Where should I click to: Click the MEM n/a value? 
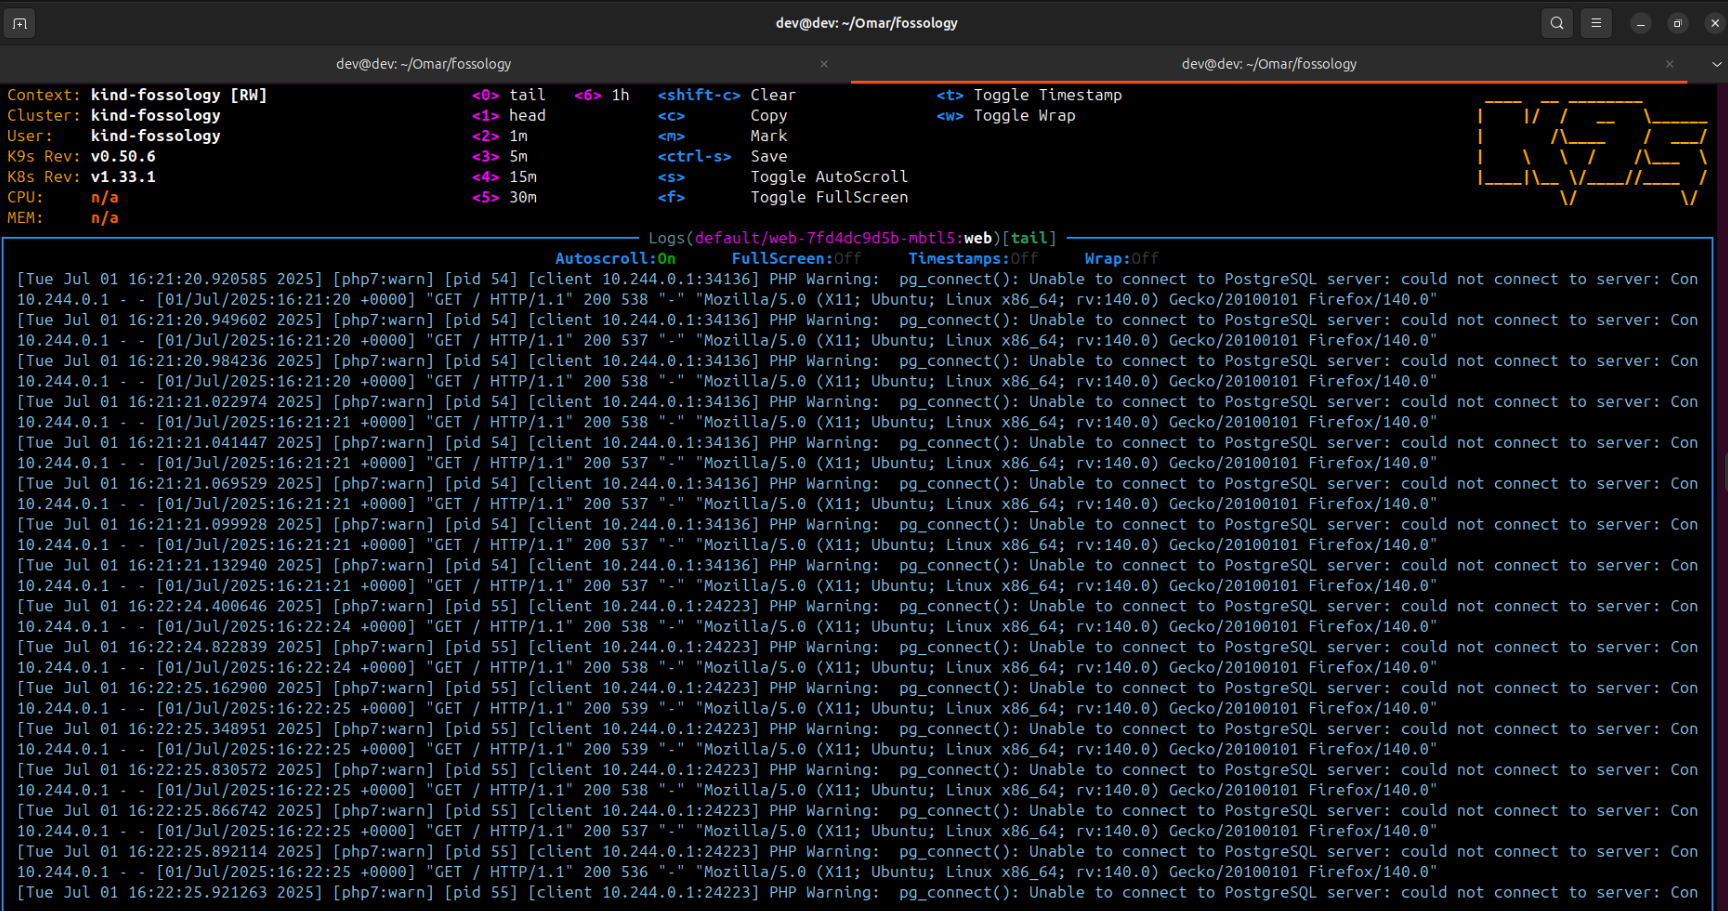click(105, 218)
